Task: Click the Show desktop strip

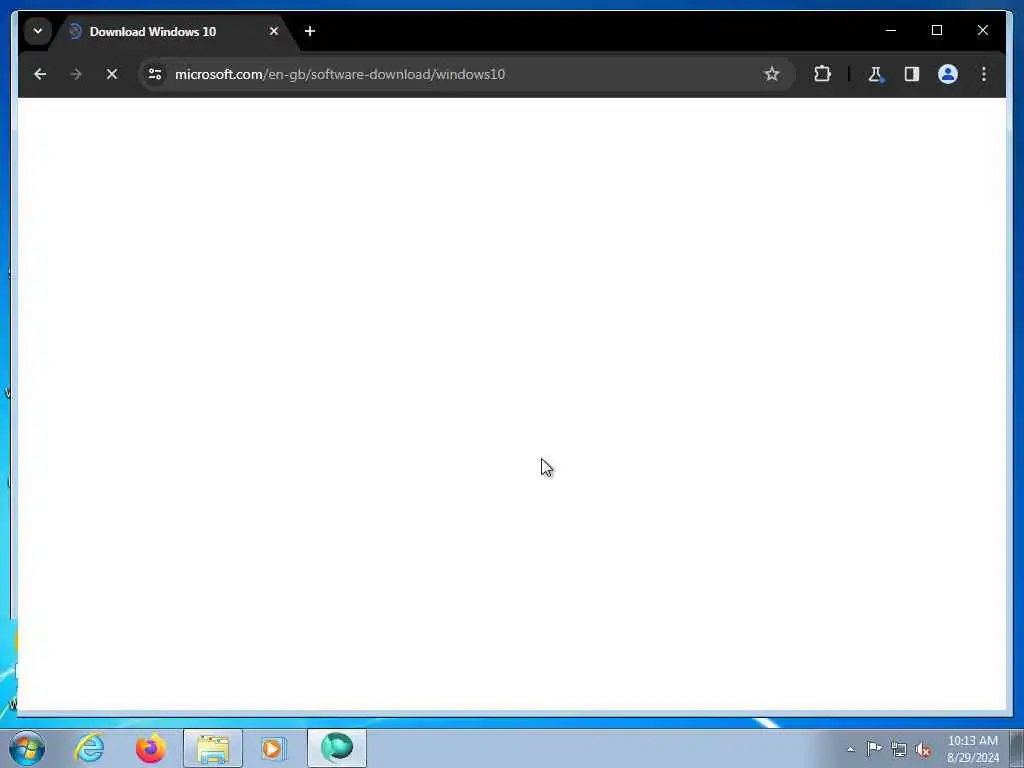Action: coord(1016,748)
